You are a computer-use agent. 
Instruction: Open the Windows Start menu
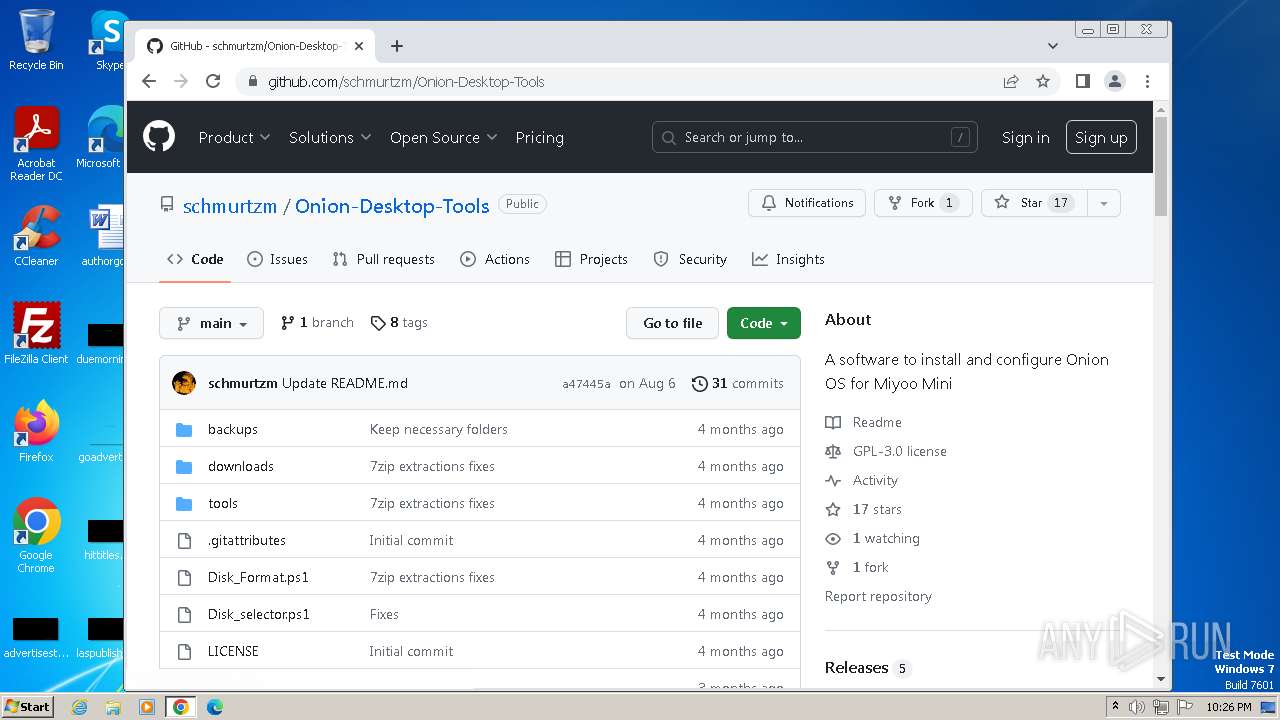coord(27,706)
